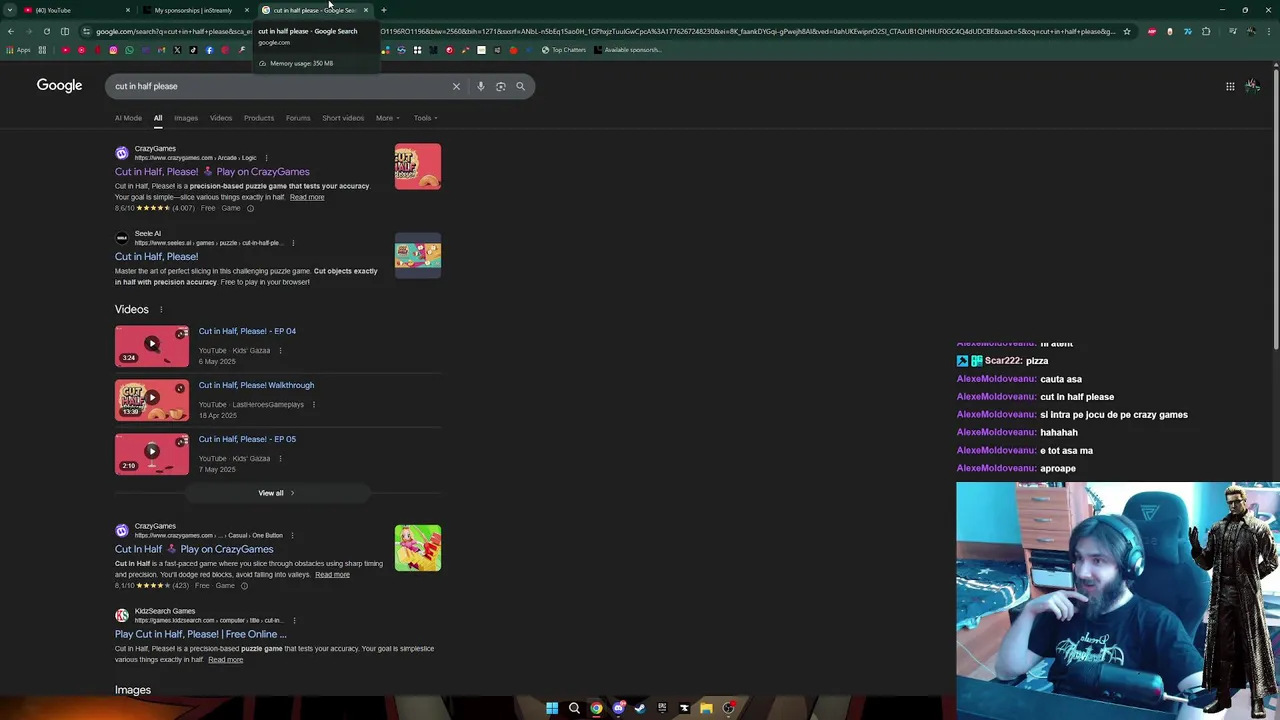
Task: Open the Google apps grid
Action: [1230, 86]
